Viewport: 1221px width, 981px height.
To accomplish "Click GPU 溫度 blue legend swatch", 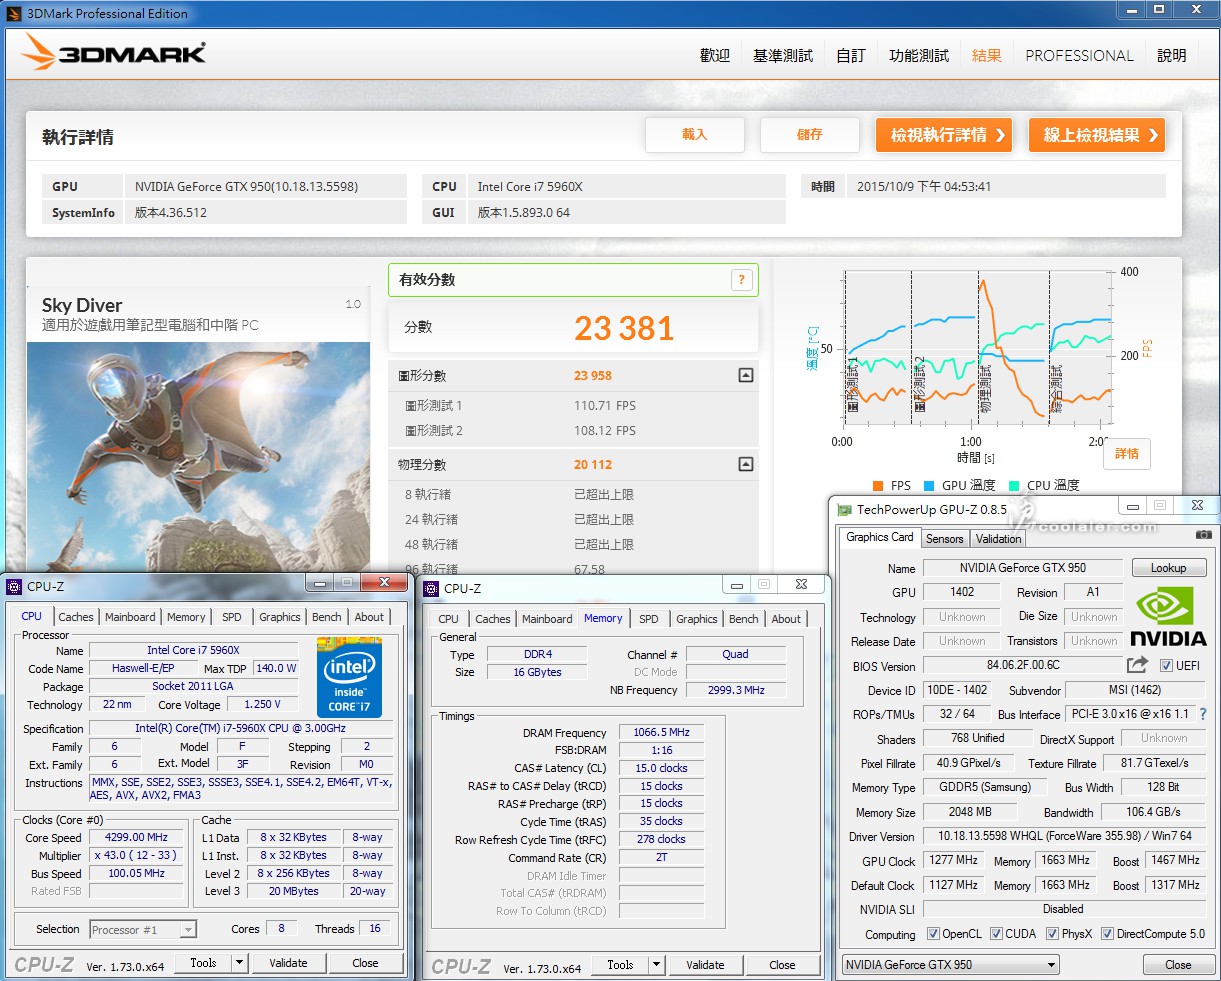I will pyautogui.click(x=929, y=486).
